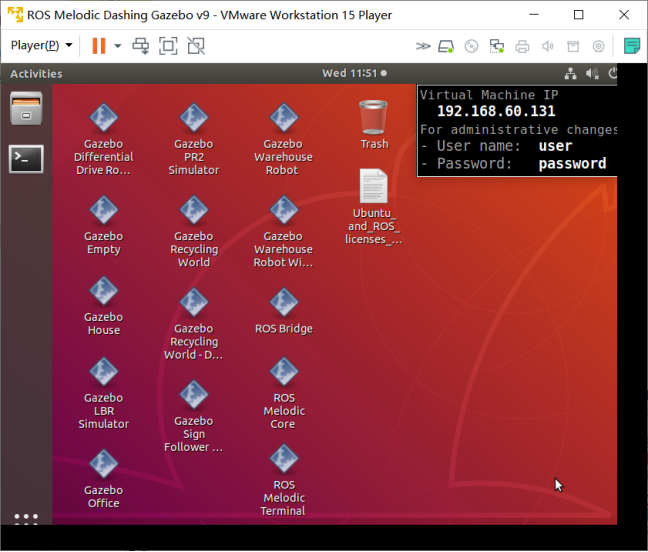
Task: Toggle Unity mode icon in VMware toolbar
Action: click(x=196, y=46)
